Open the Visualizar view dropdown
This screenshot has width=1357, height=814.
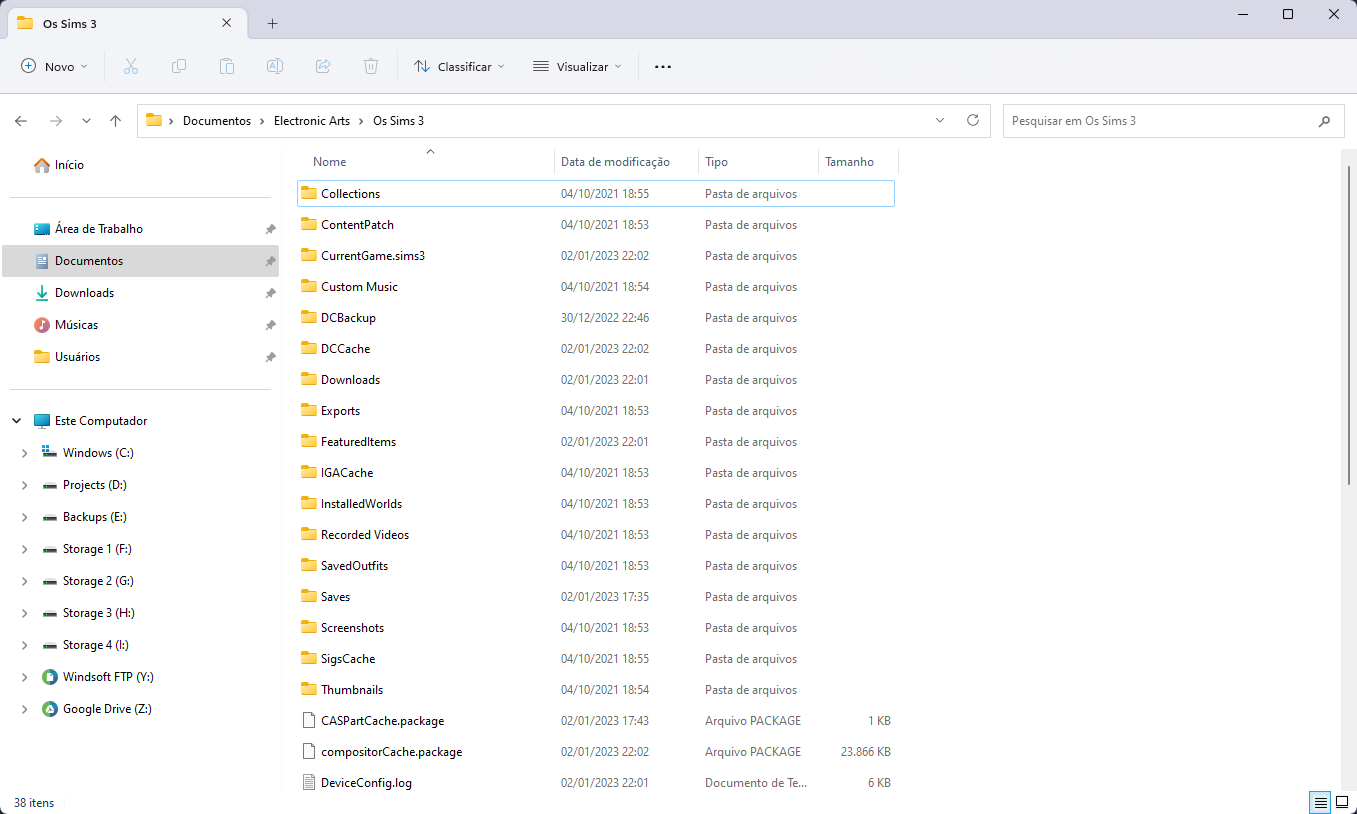click(577, 66)
